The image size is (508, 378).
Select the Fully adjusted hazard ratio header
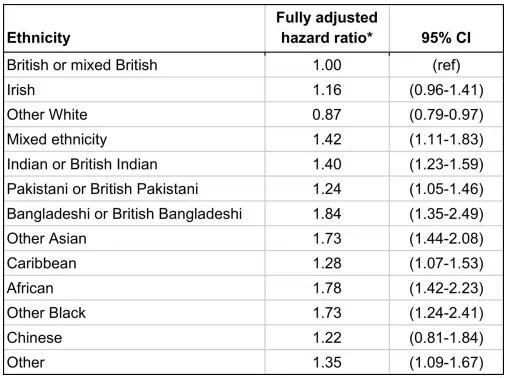click(x=327, y=27)
